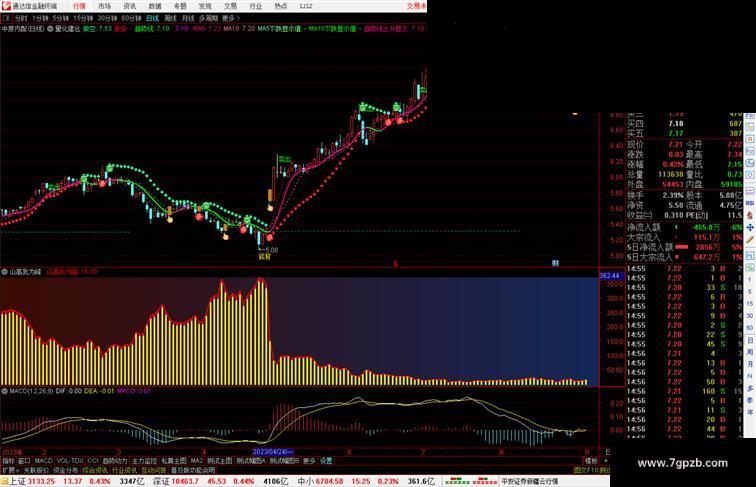
Task: Click the 换手 value 2.39%
Action: click(x=673, y=195)
